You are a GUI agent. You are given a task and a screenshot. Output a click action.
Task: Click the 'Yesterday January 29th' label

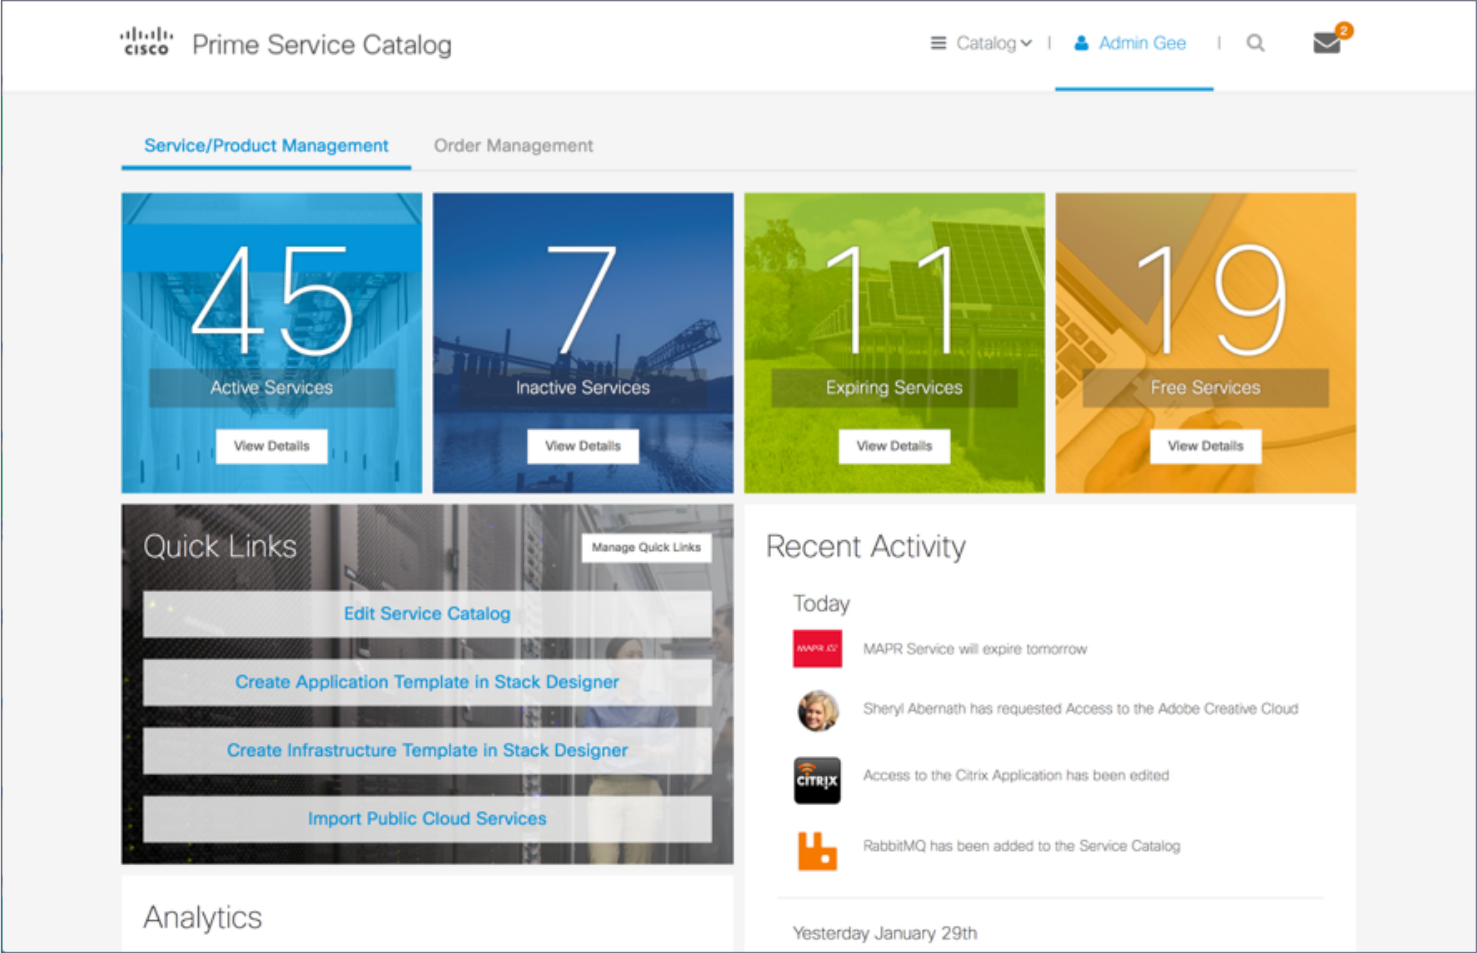[885, 933]
